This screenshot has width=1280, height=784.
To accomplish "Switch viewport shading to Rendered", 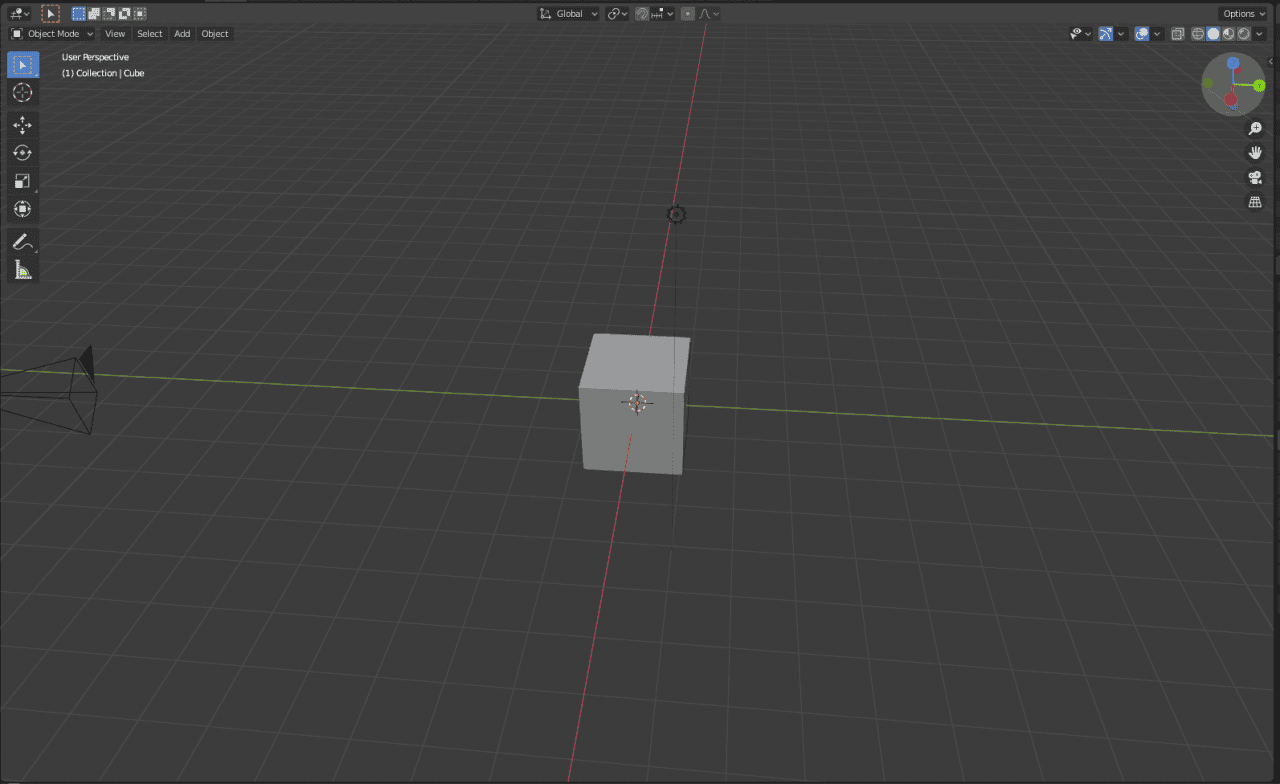I will (x=1243, y=33).
